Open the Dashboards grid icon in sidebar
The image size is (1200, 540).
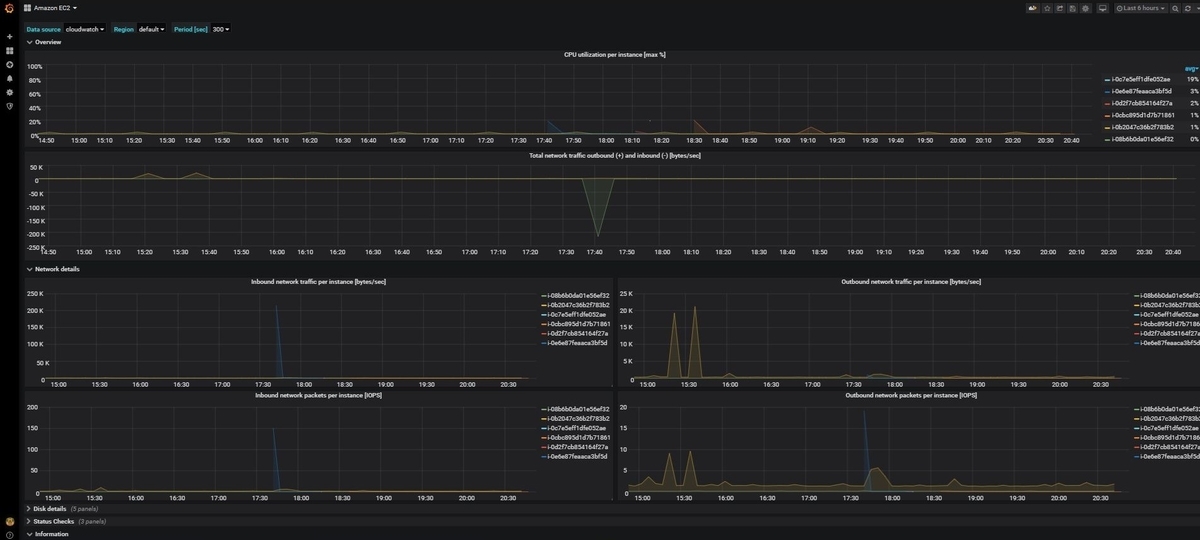(9, 50)
